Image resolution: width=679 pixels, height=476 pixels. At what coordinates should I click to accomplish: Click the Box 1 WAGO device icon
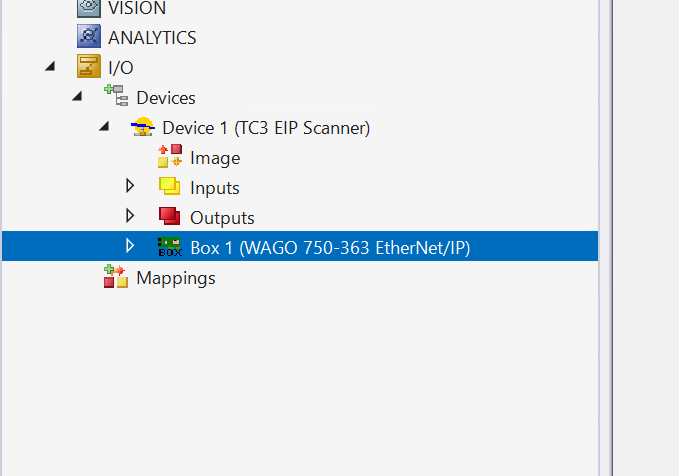(170, 247)
